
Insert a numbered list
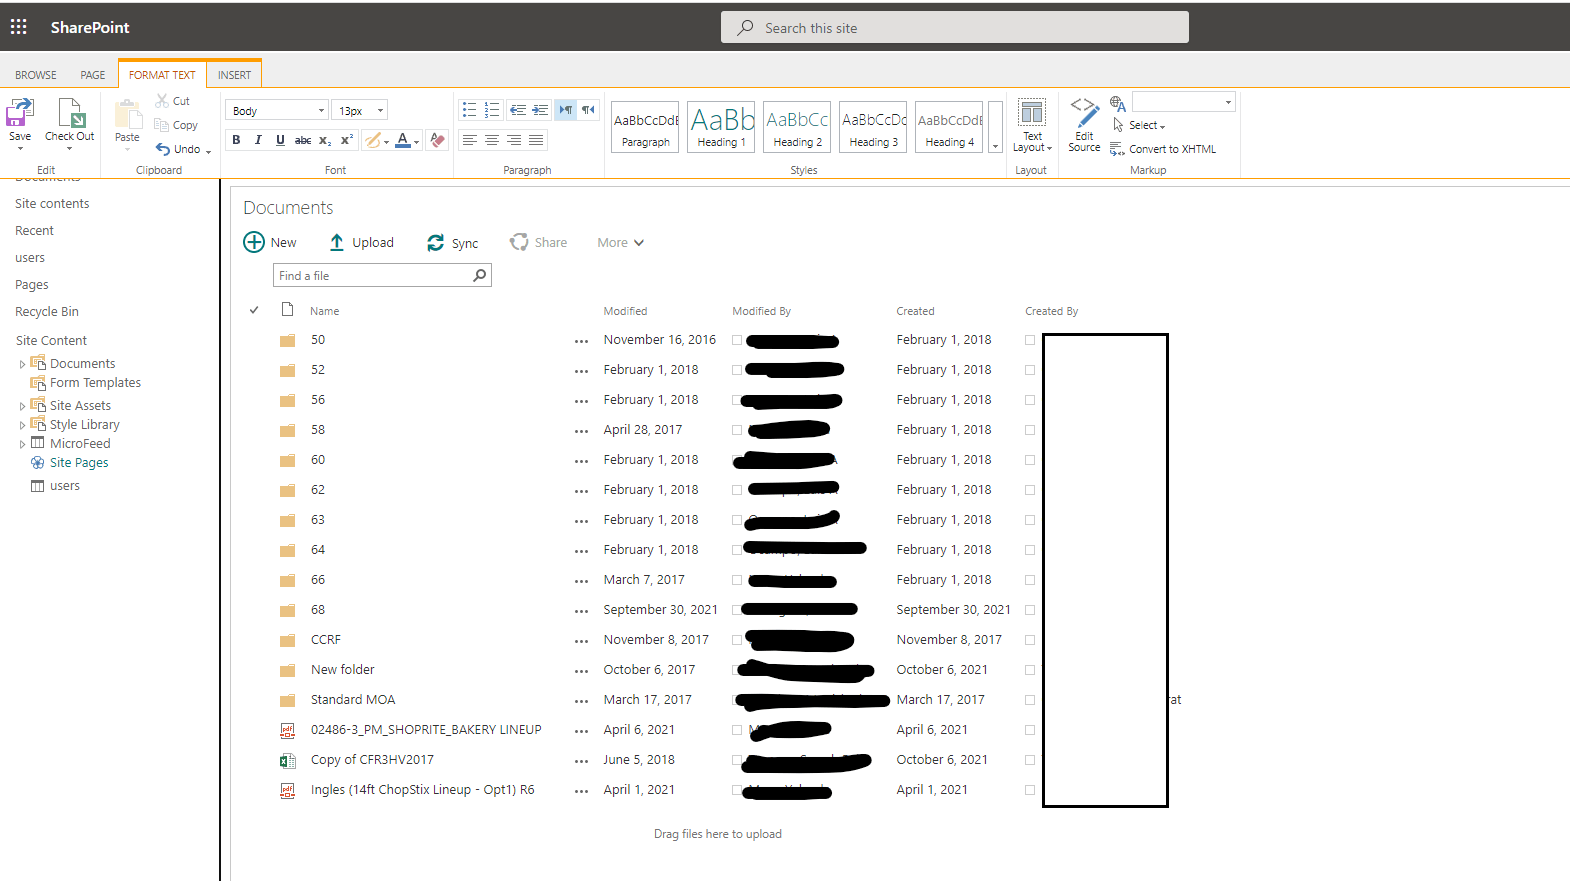(x=492, y=110)
